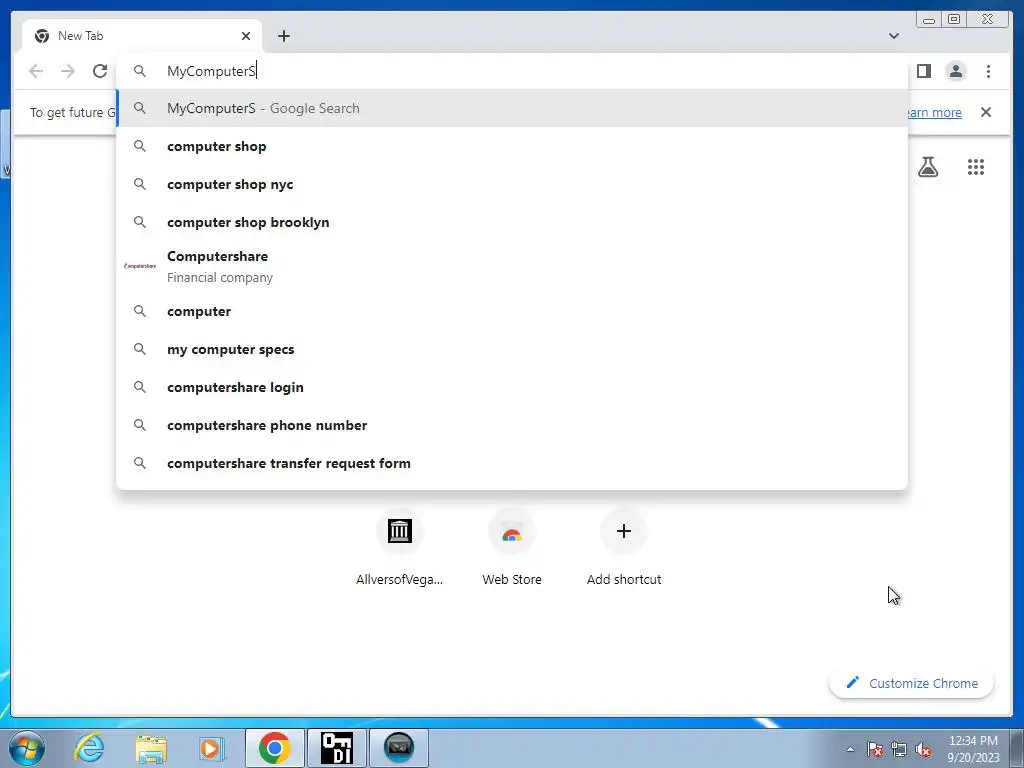This screenshot has width=1024, height=768.
Task: Launch Internet Explorer from taskbar
Action: pos(89,748)
